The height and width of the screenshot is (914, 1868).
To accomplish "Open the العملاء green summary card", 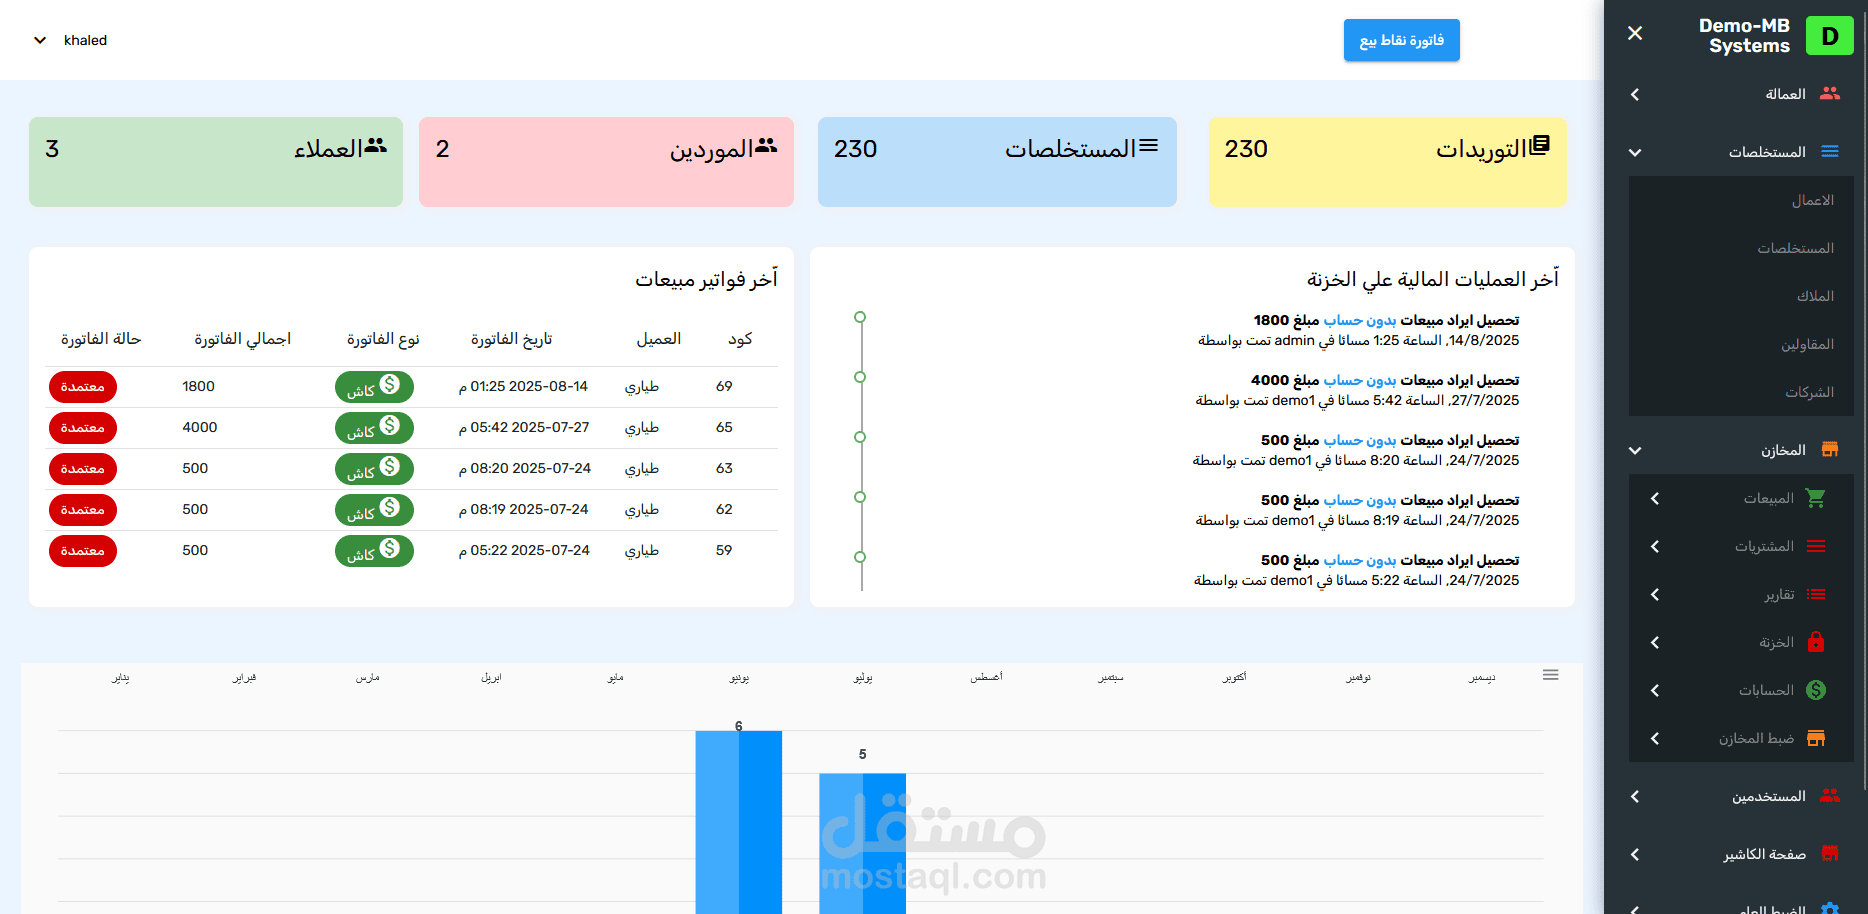I will (216, 162).
